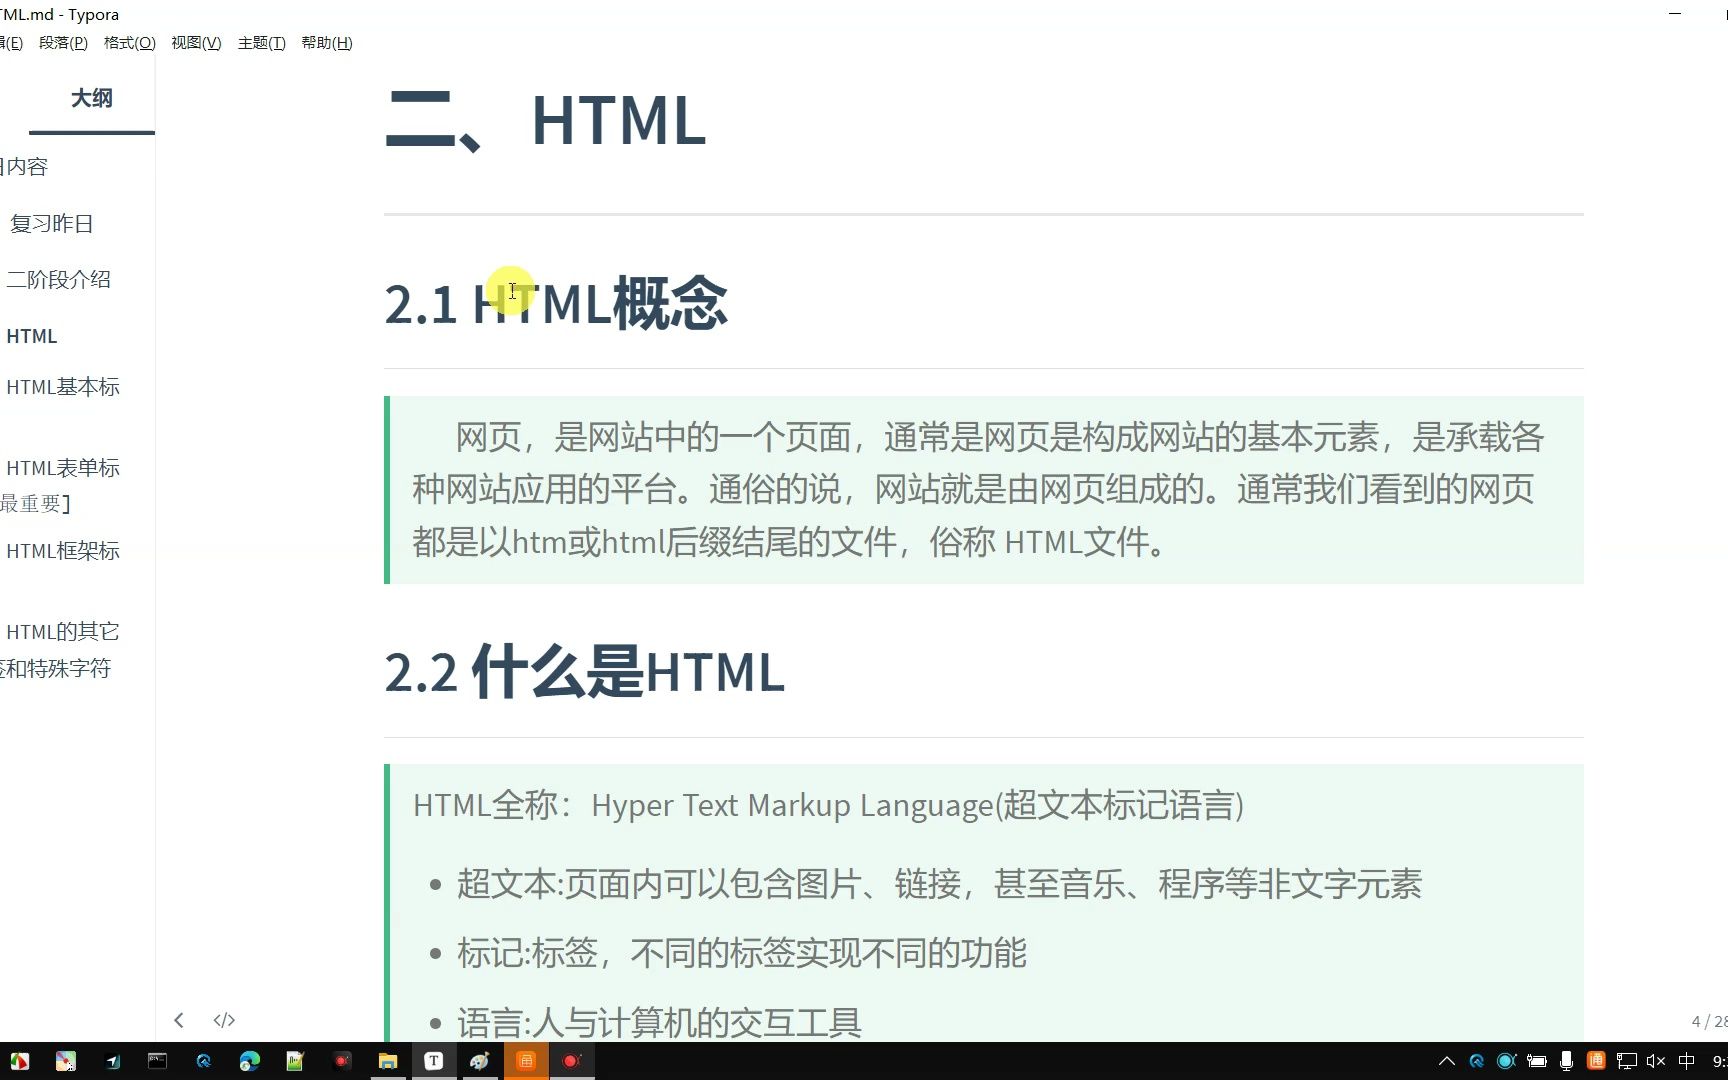Click the cyan round camera tray icon

1506,1061
